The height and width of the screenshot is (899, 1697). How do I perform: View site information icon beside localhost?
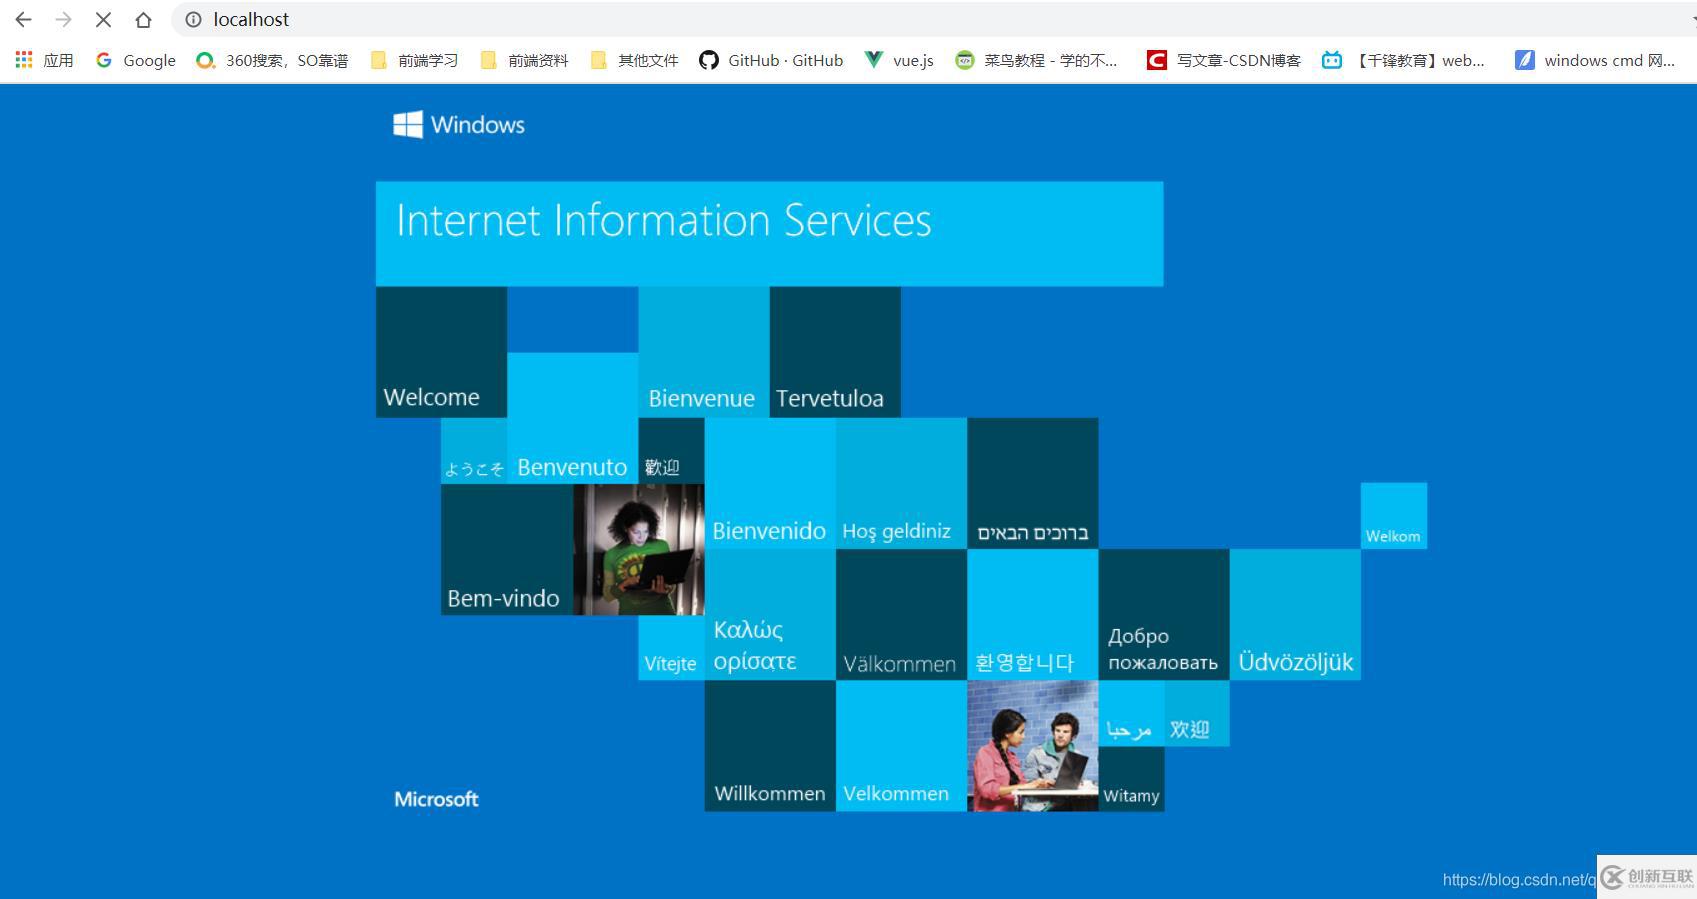193,19
